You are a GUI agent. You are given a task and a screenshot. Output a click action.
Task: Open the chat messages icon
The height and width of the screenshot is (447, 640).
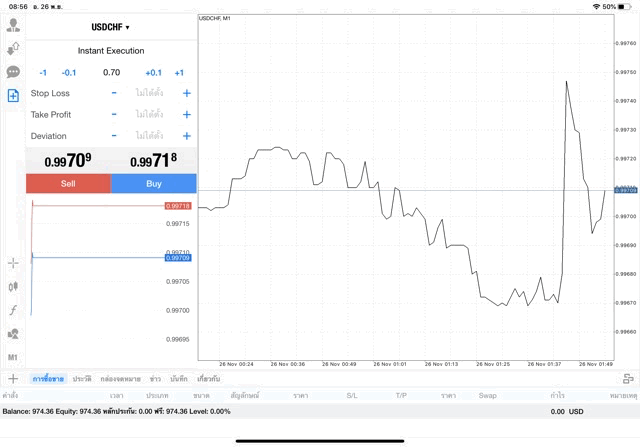click(13, 72)
